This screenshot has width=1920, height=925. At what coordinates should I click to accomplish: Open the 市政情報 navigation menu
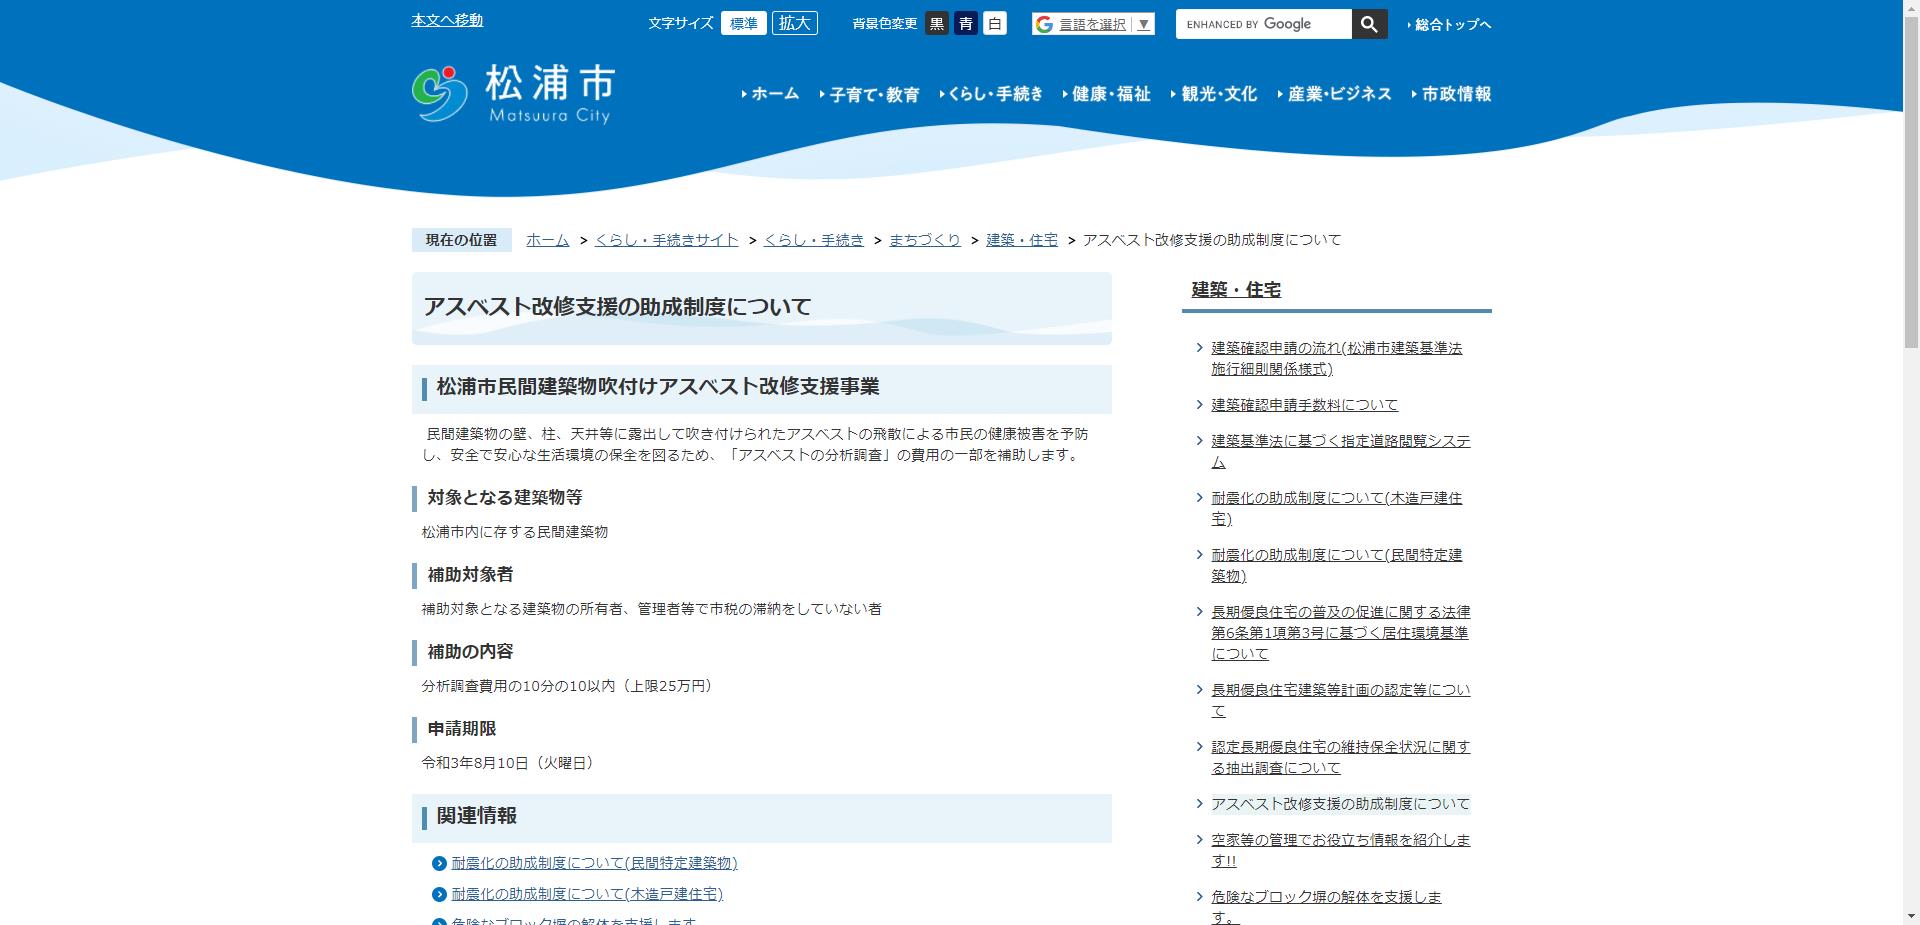[1455, 93]
